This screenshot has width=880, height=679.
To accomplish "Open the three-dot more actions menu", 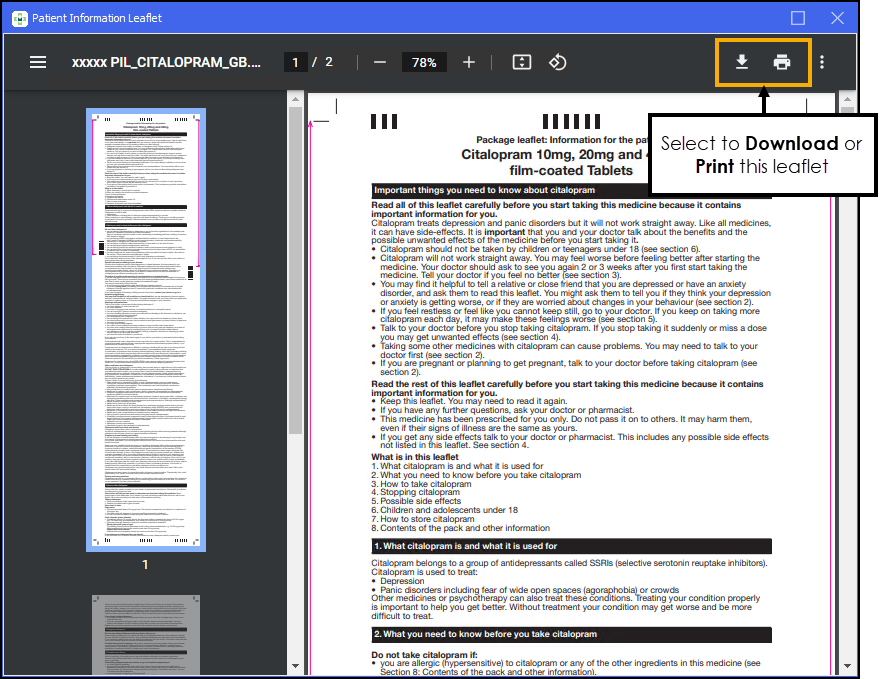I will click(822, 62).
